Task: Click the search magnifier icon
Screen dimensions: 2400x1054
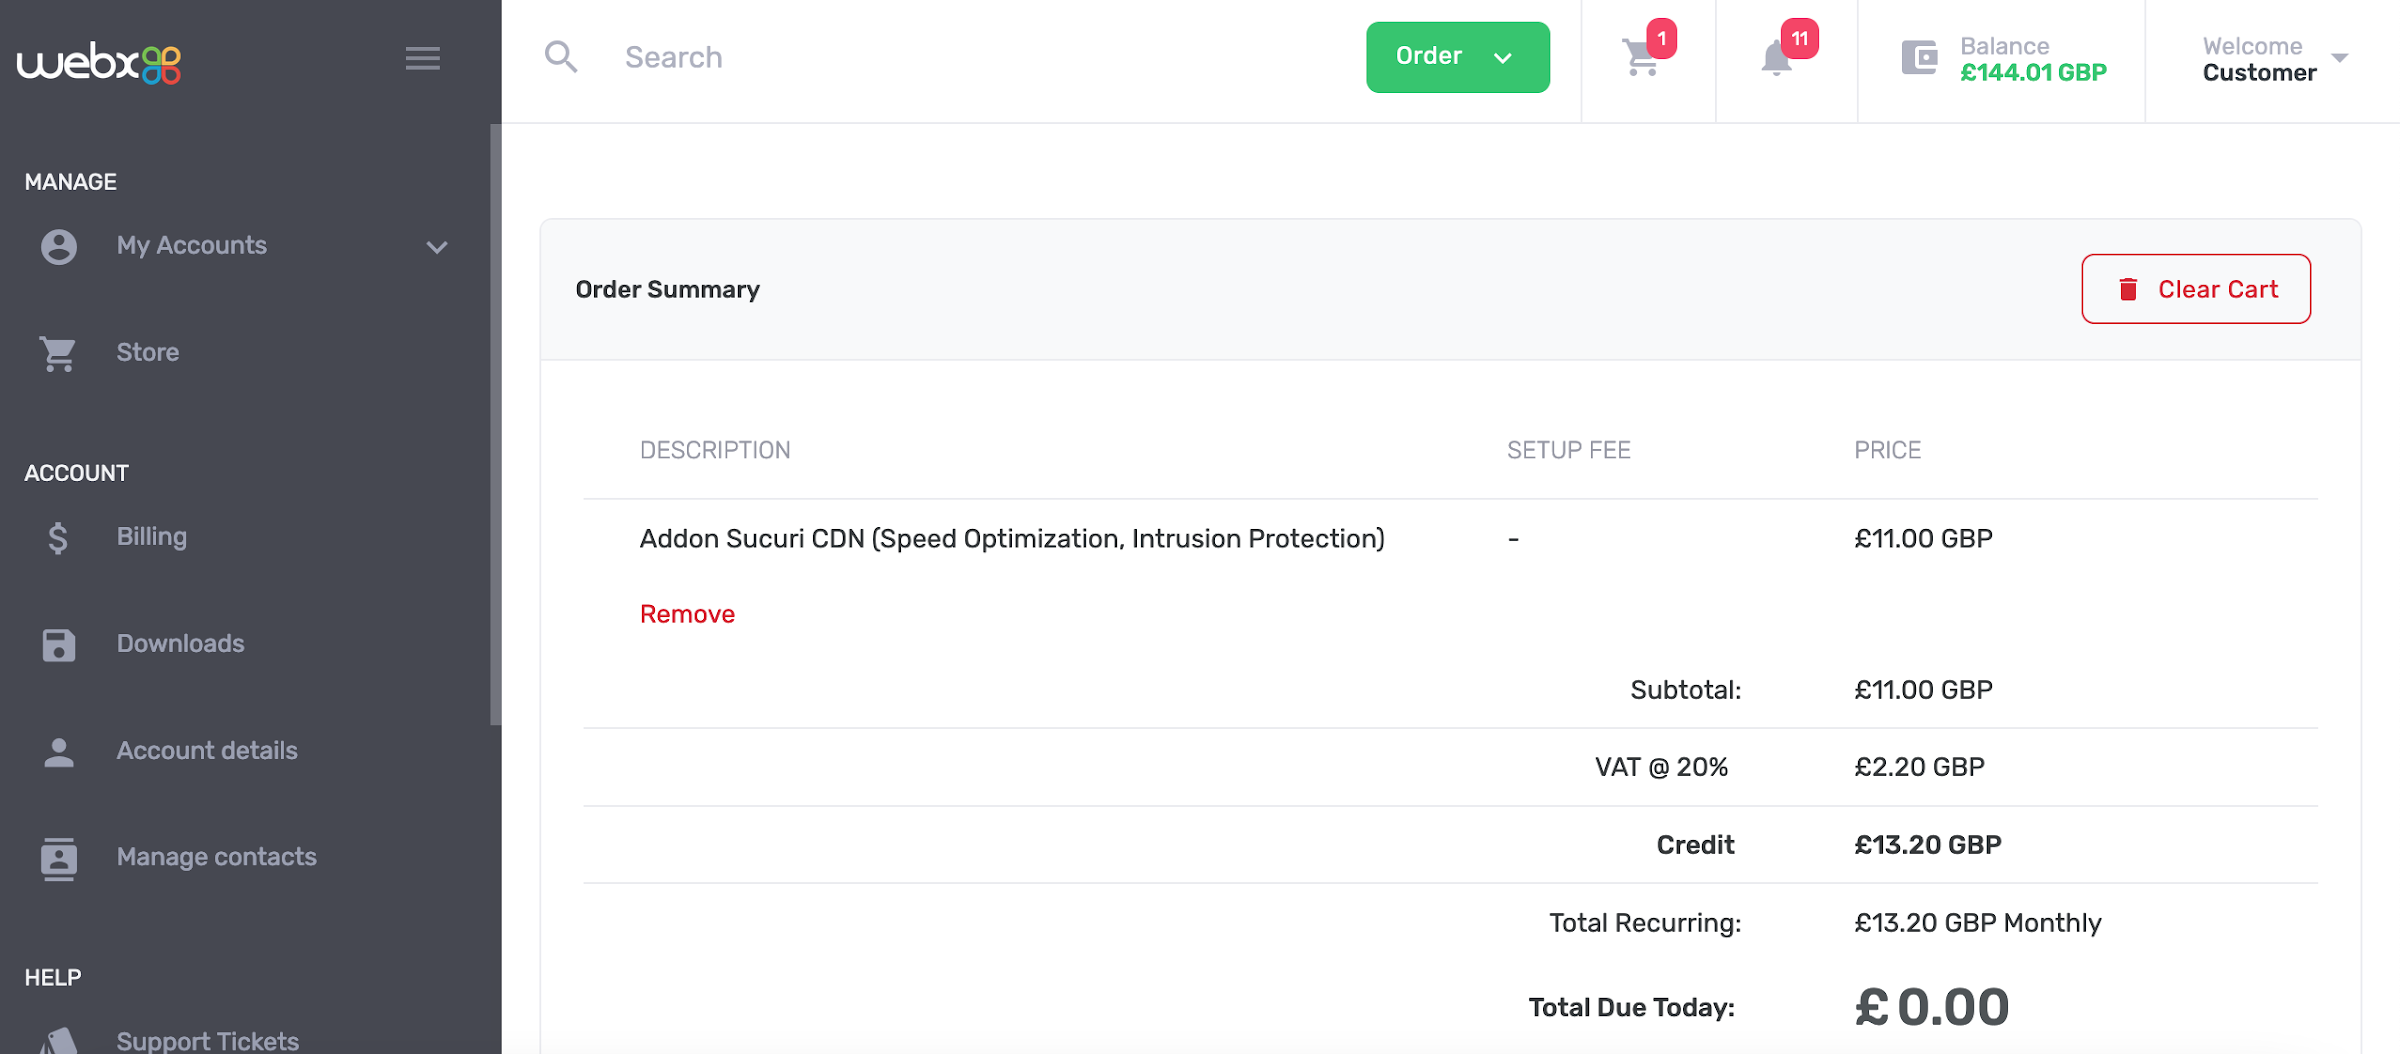Action: (x=561, y=57)
